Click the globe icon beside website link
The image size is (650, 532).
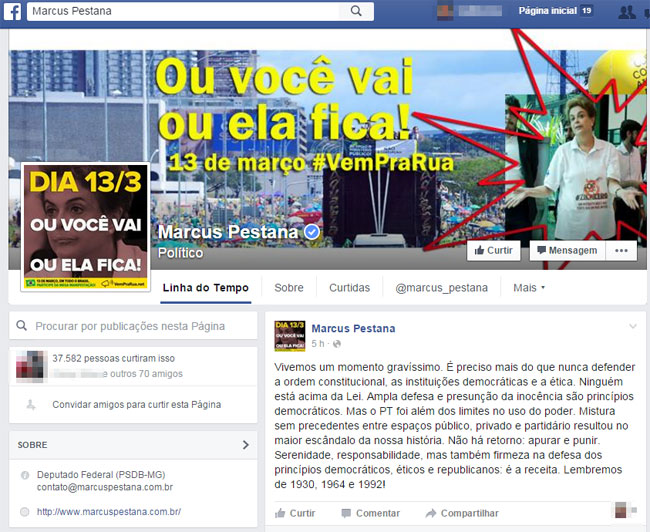[x=25, y=512]
